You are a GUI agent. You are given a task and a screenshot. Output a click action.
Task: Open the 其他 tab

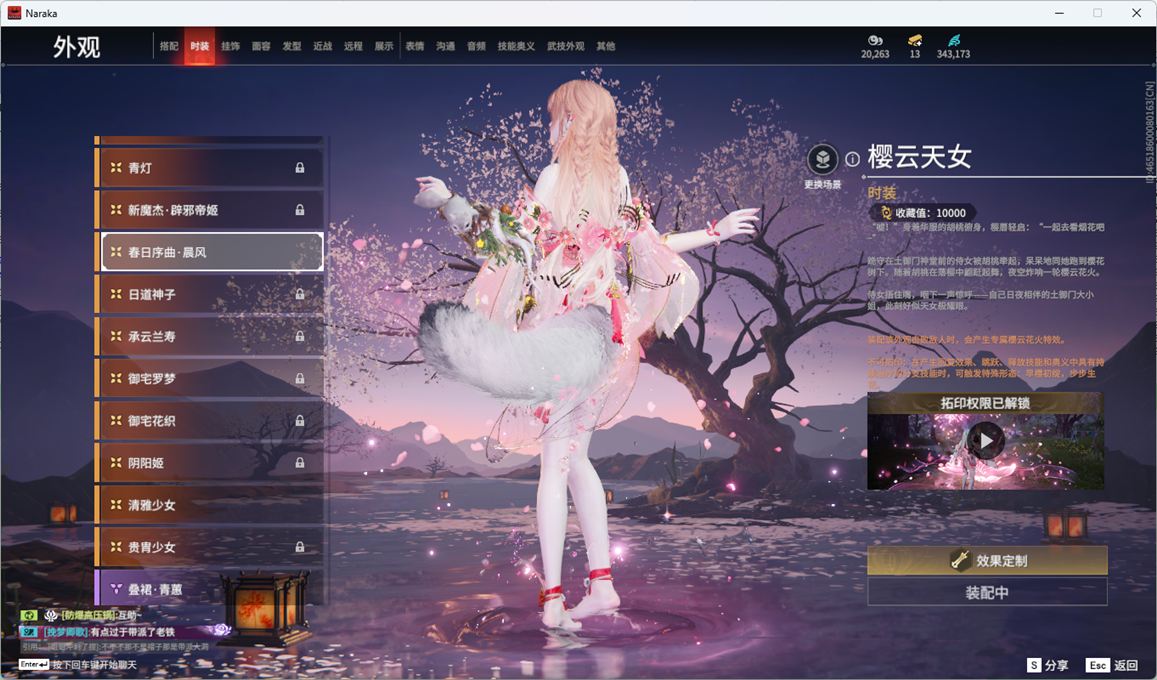(x=605, y=46)
